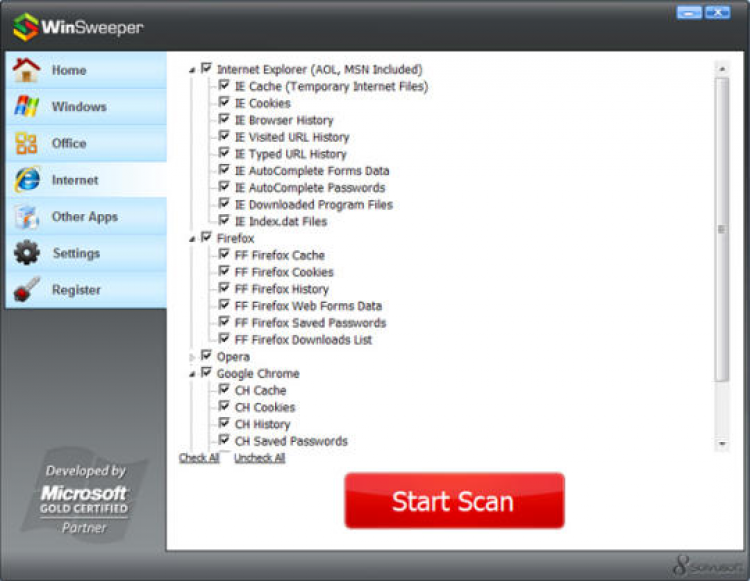Uncheck the Google Chrome group

click(206, 372)
